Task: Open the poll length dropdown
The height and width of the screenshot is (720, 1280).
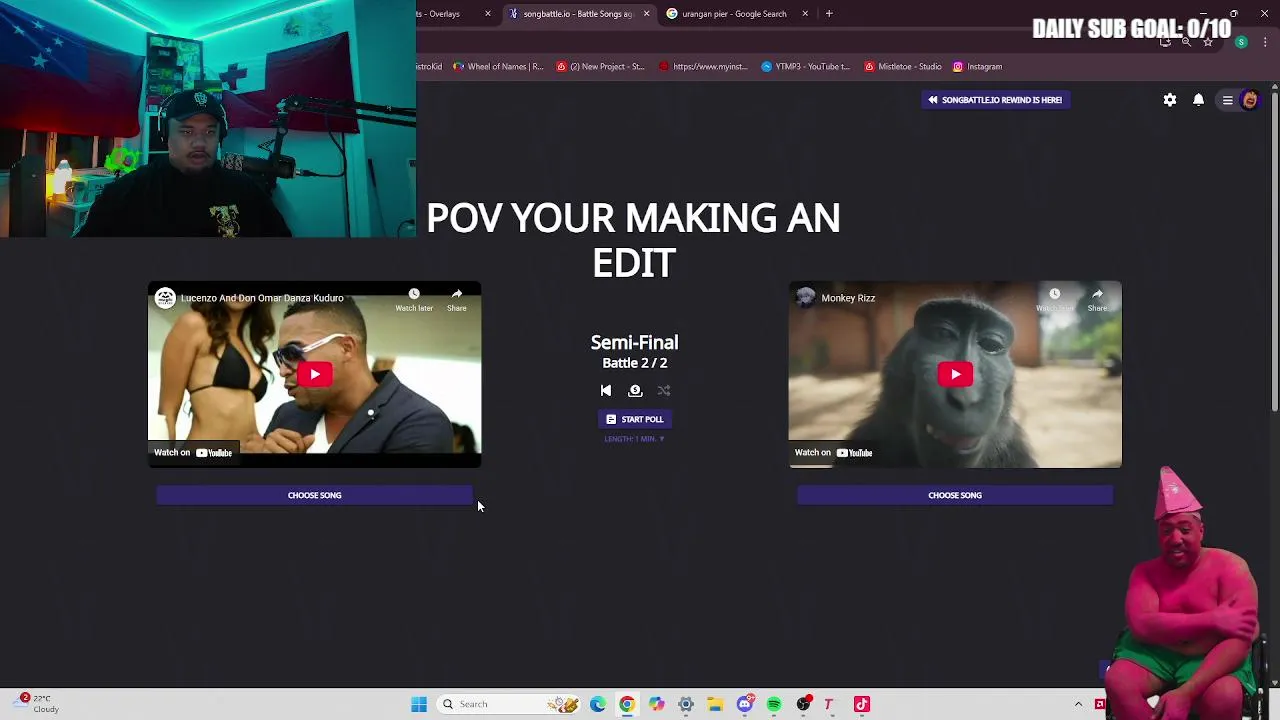Action: (x=635, y=439)
